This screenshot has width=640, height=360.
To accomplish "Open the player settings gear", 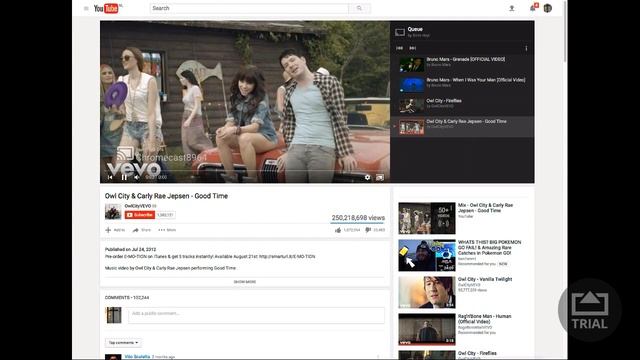I will click(367, 177).
